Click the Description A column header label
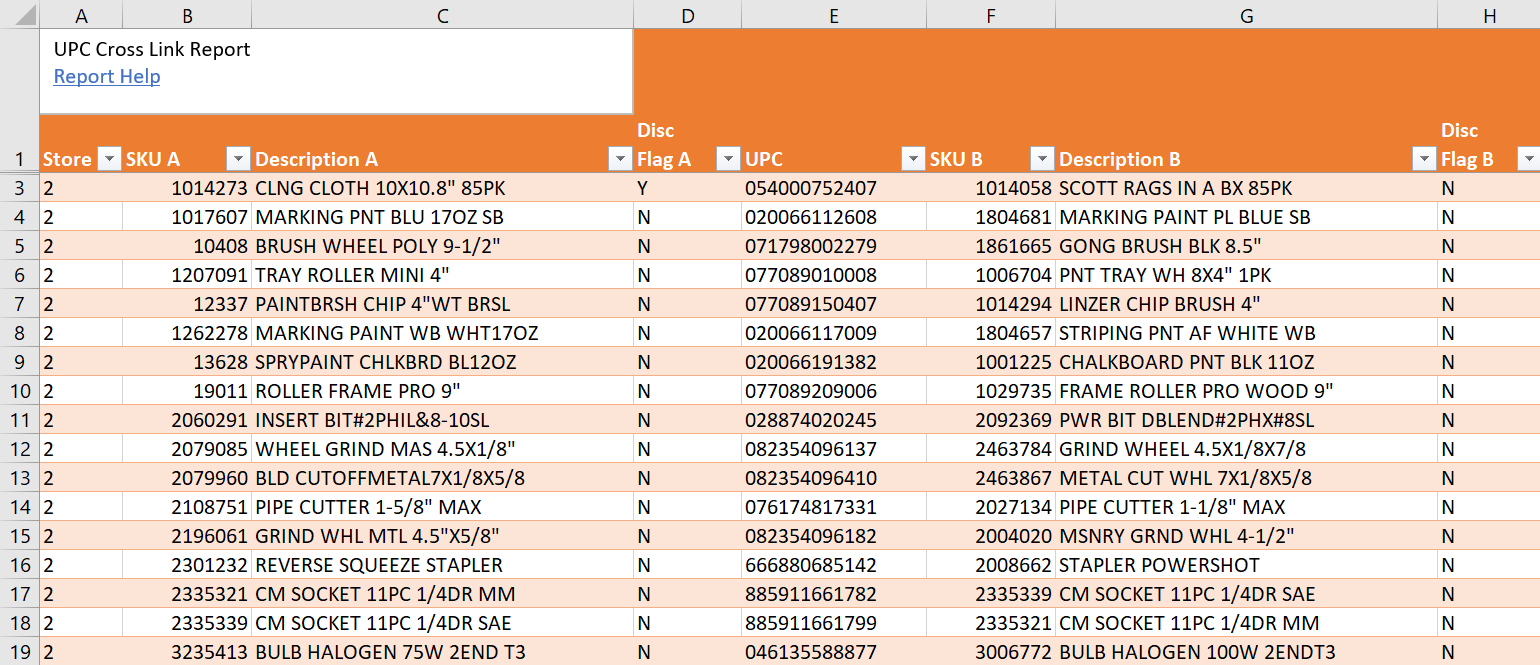The image size is (1540, 665). (317, 159)
